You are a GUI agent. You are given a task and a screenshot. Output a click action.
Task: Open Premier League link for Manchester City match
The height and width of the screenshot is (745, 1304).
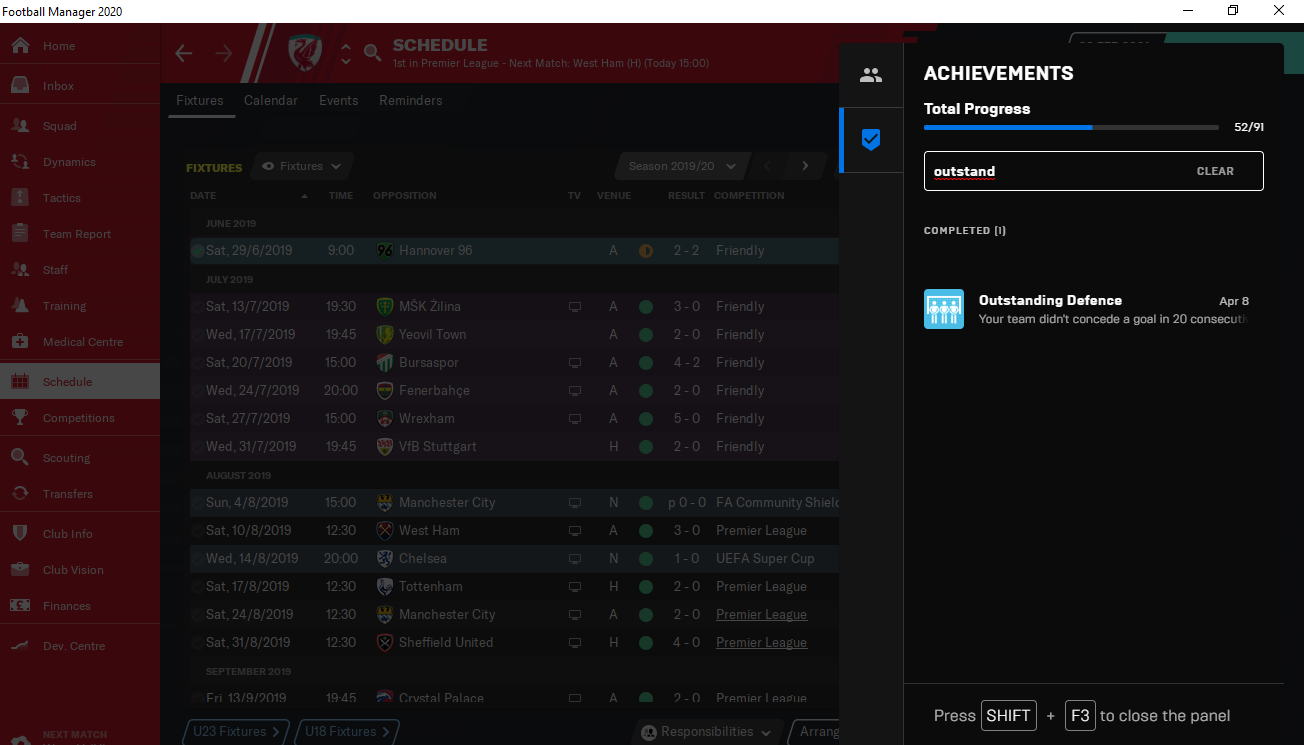coord(761,615)
